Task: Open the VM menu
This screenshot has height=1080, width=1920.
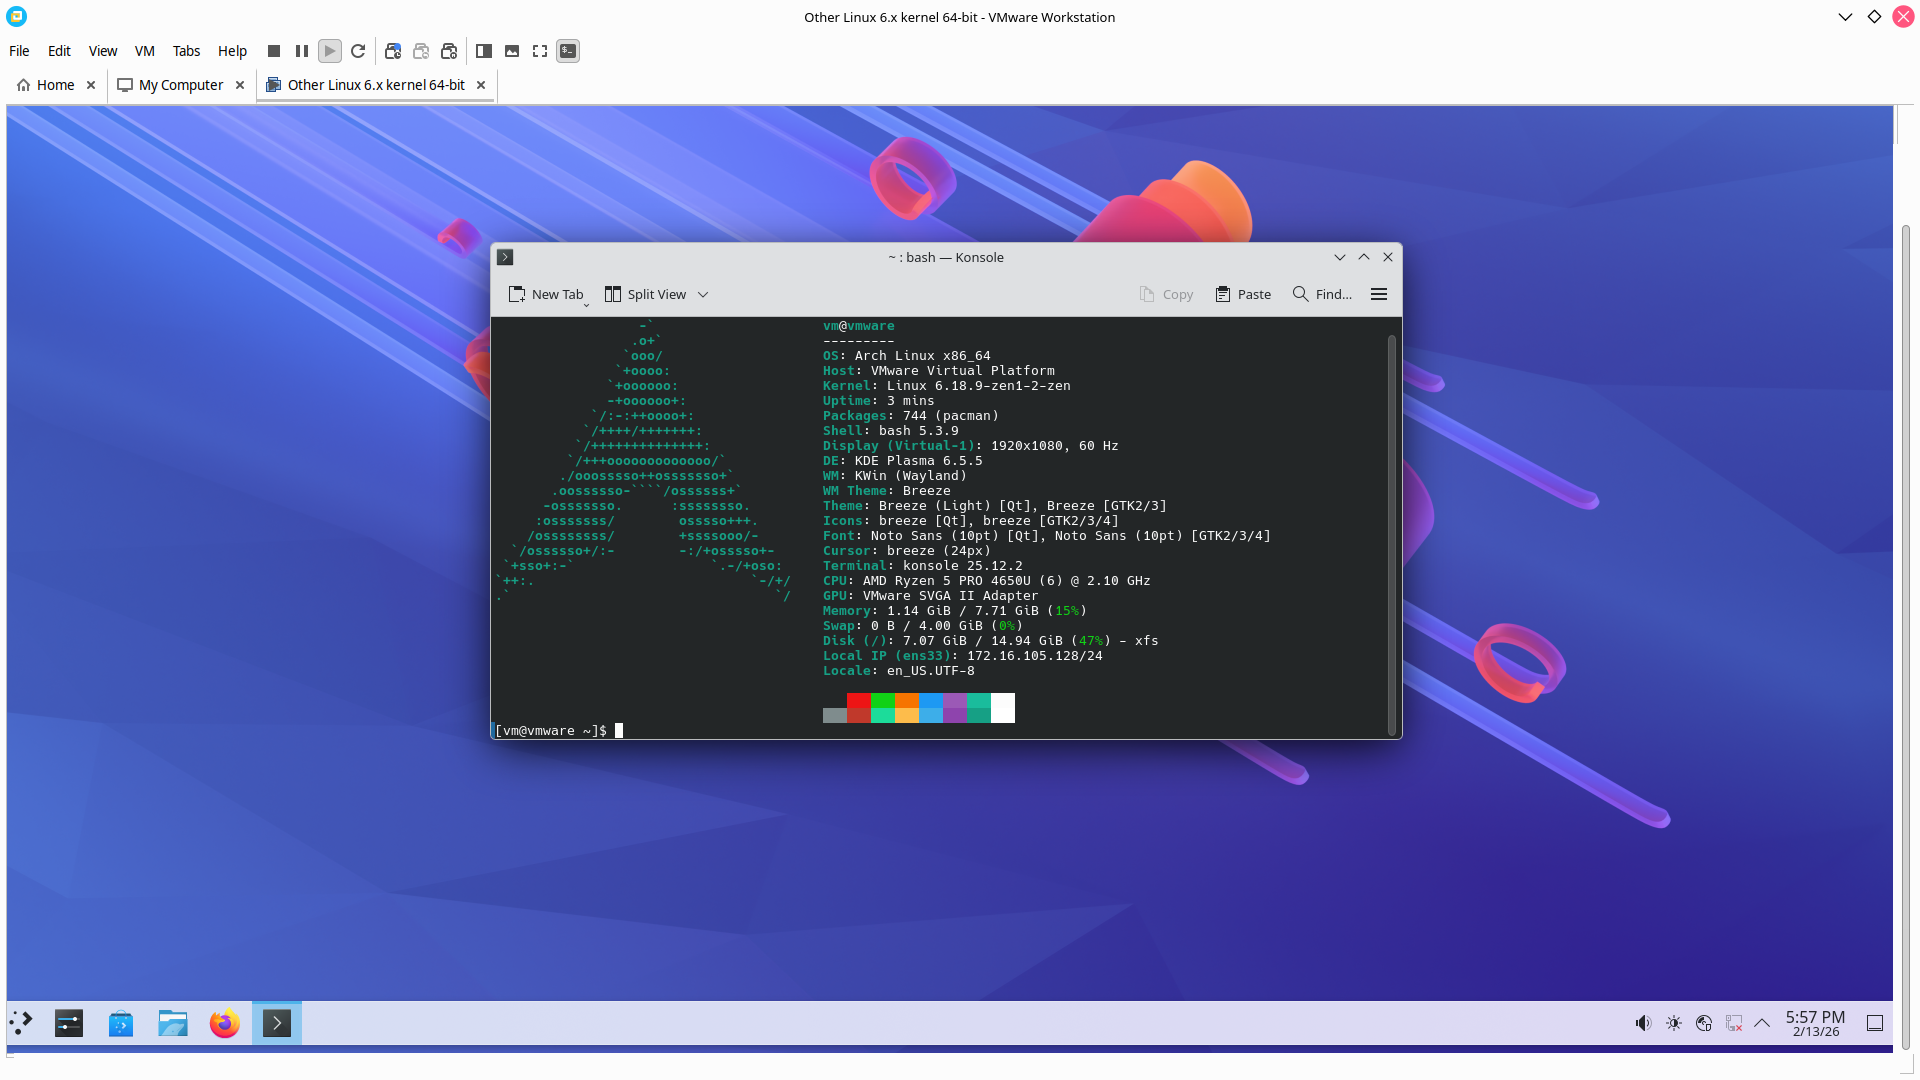Action: click(144, 51)
